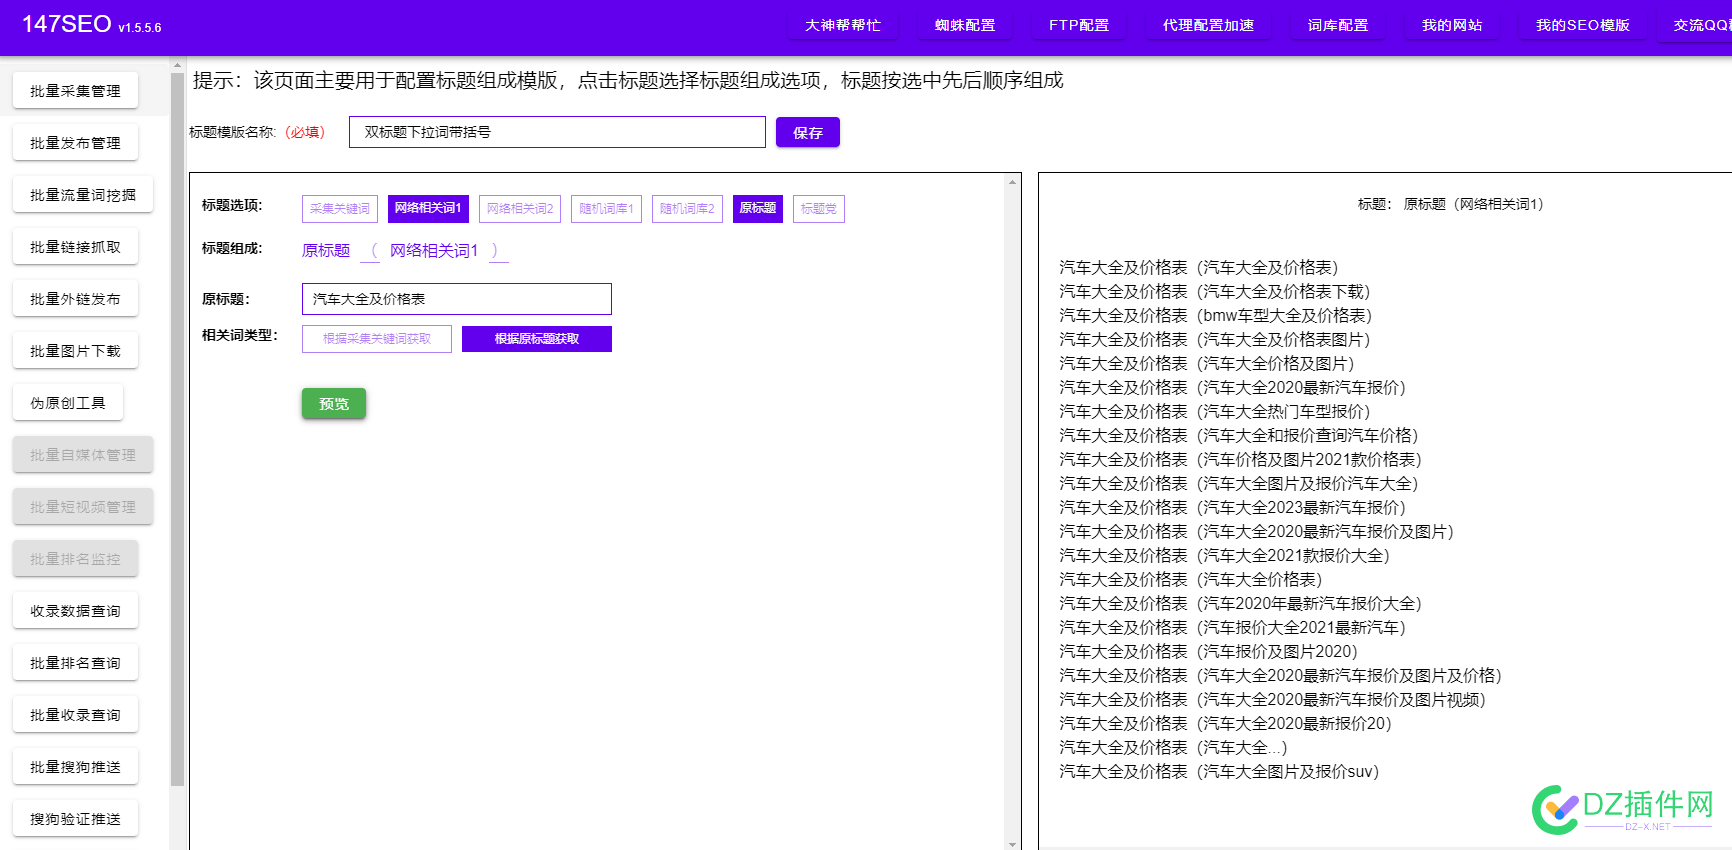Toggle the 标题党 title option
This screenshot has width=1732, height=850.
tap(819, 208)
